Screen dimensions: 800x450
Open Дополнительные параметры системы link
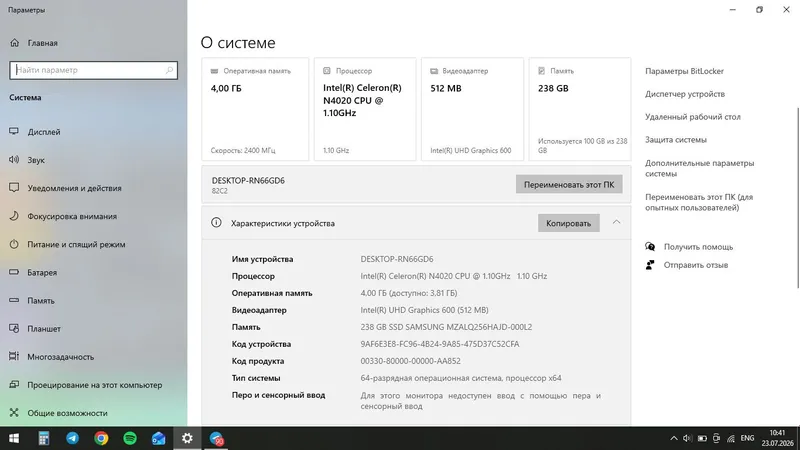tap(699, 168)
